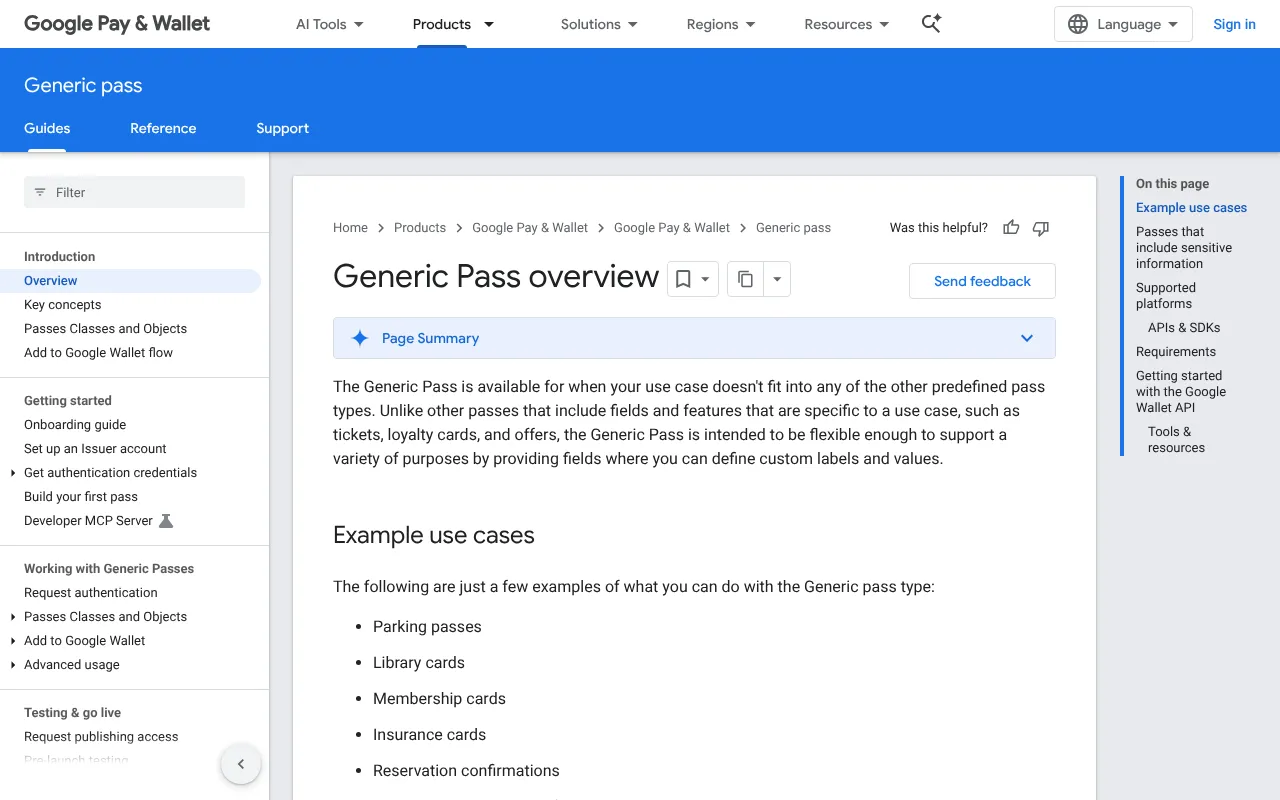
Task: Open Build your first pass guide
Action: [x=81, y=497]
